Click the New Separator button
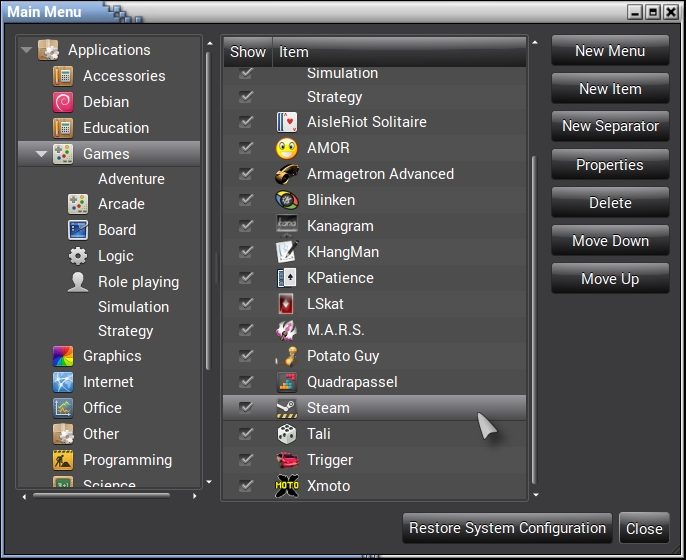 (x=610, y=127)
